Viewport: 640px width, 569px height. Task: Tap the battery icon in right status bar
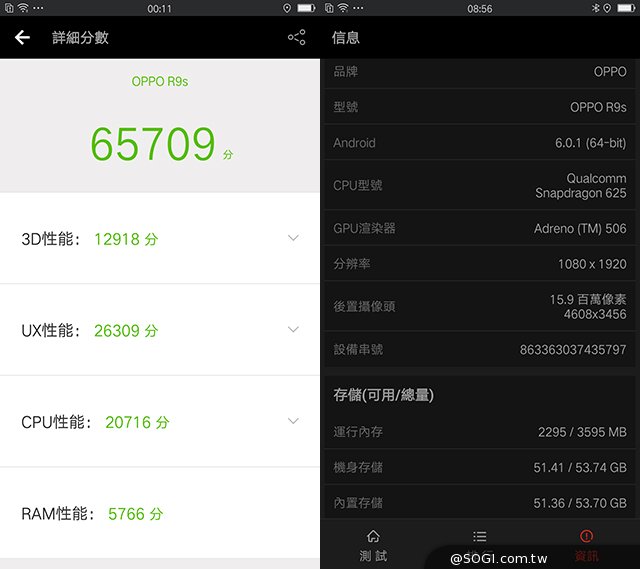coord(627,8)
